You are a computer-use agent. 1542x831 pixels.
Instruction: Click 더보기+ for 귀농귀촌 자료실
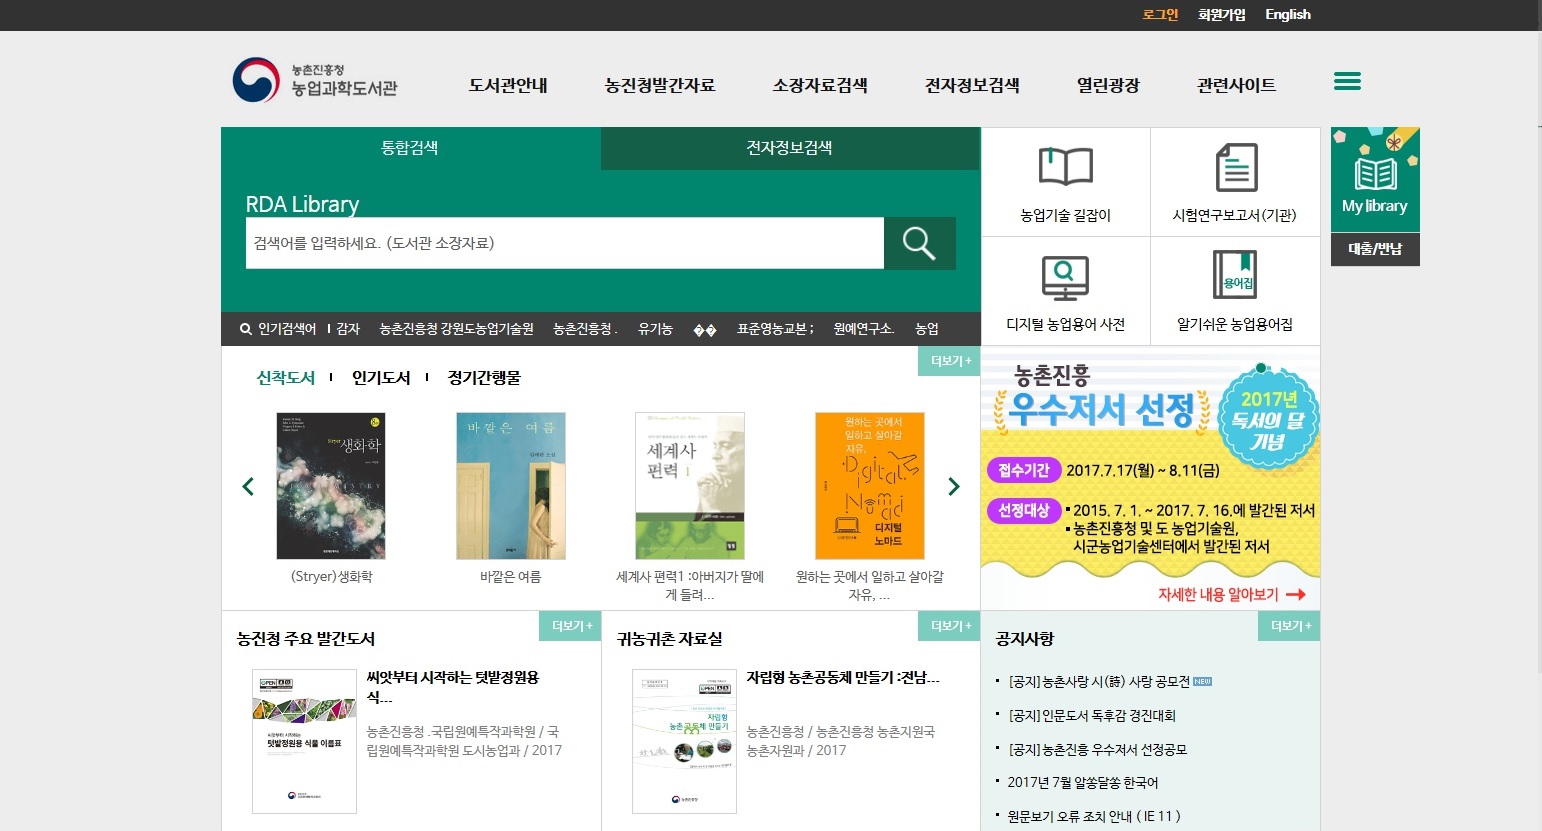[950, 626]
